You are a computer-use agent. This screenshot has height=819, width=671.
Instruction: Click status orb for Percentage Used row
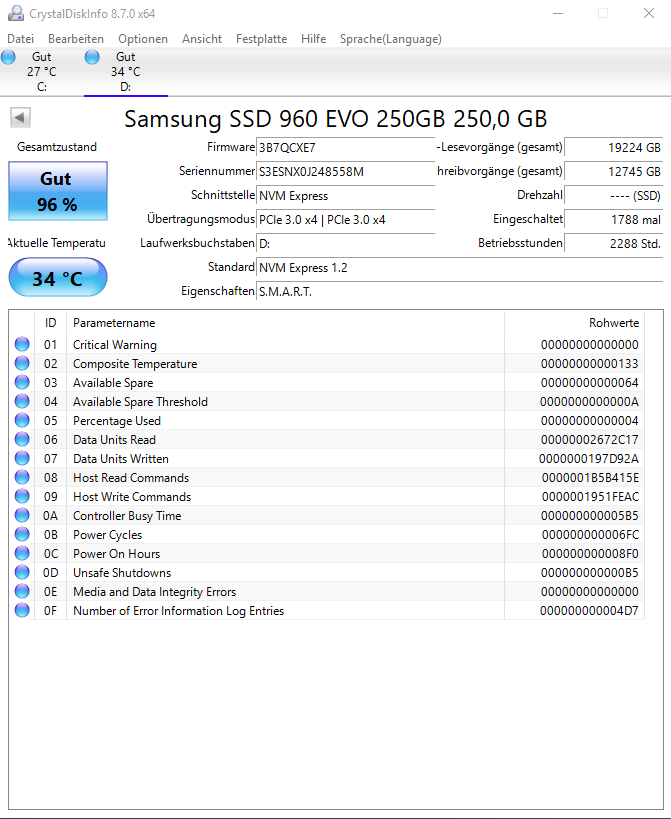tap(22, 420)
